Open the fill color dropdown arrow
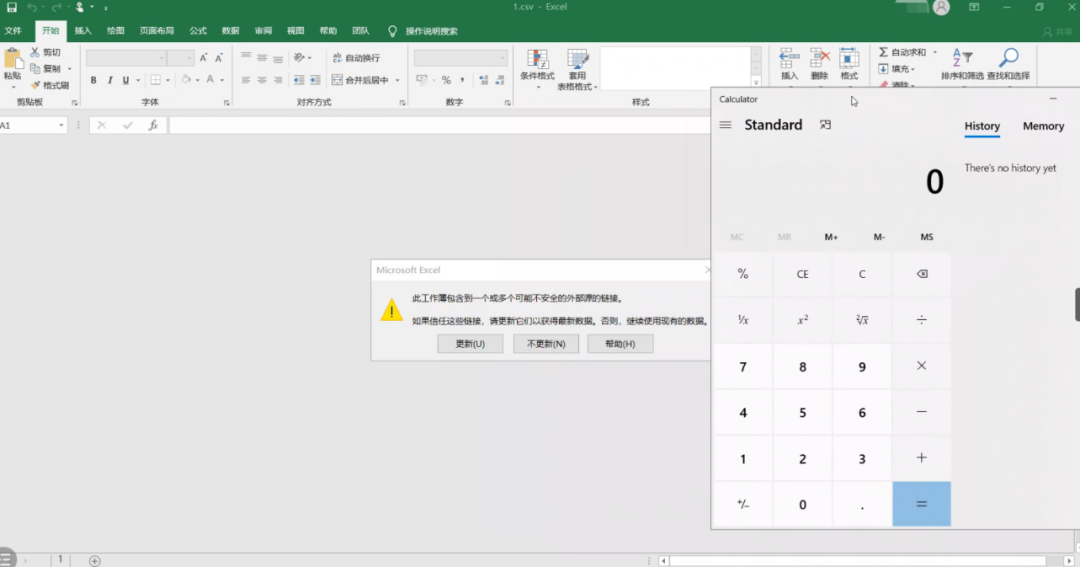Image resolution: width=1080 pixels, height=567 pixels. pos(197,80)
